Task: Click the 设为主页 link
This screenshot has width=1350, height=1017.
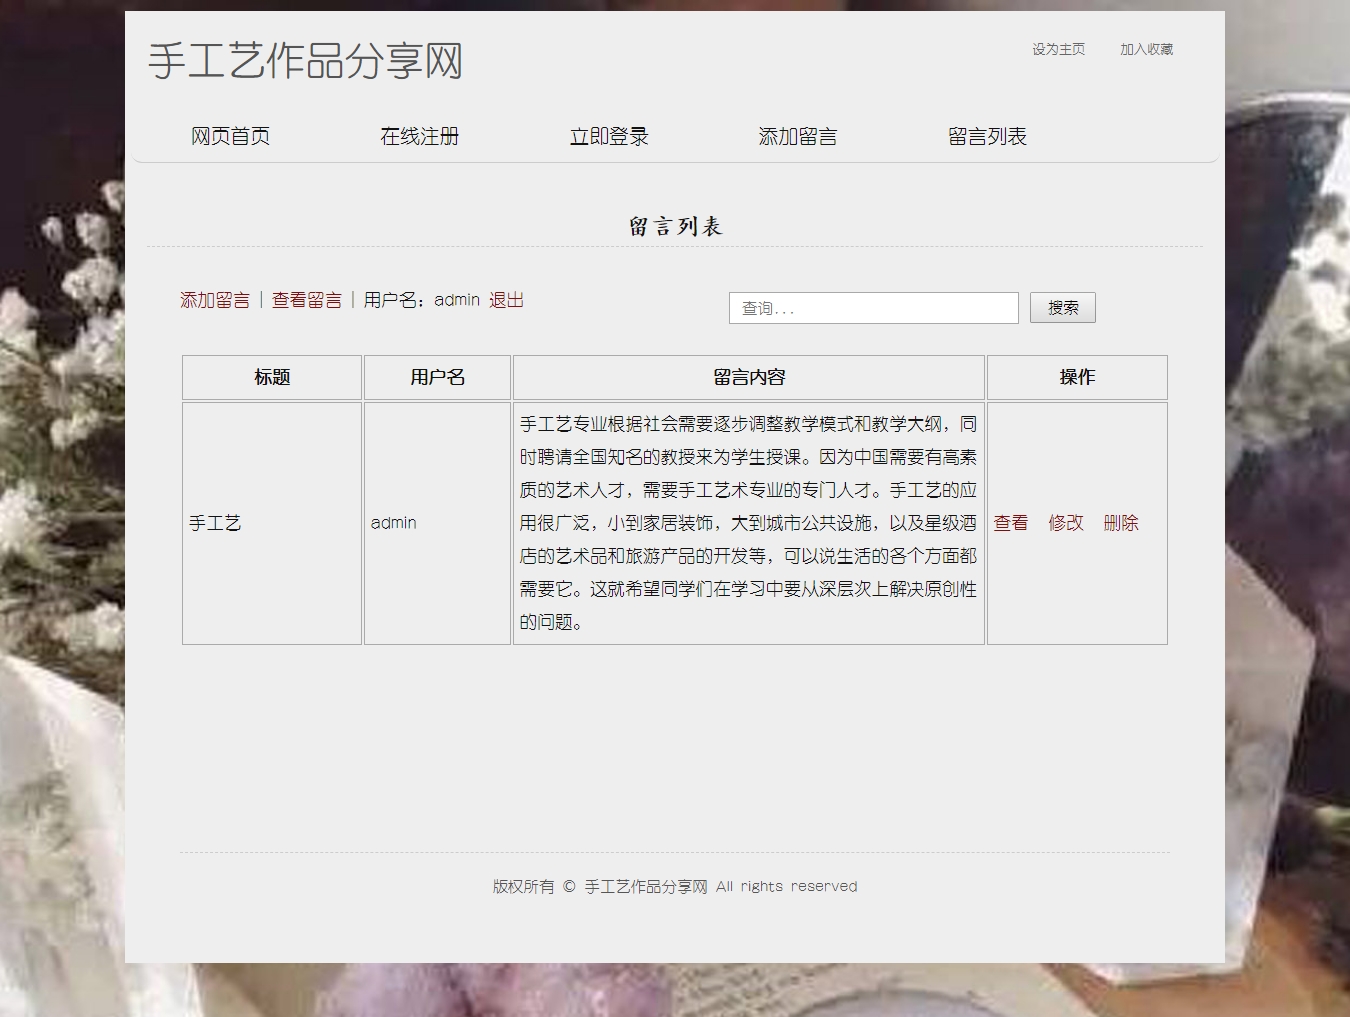Action: click(1058, 49)
